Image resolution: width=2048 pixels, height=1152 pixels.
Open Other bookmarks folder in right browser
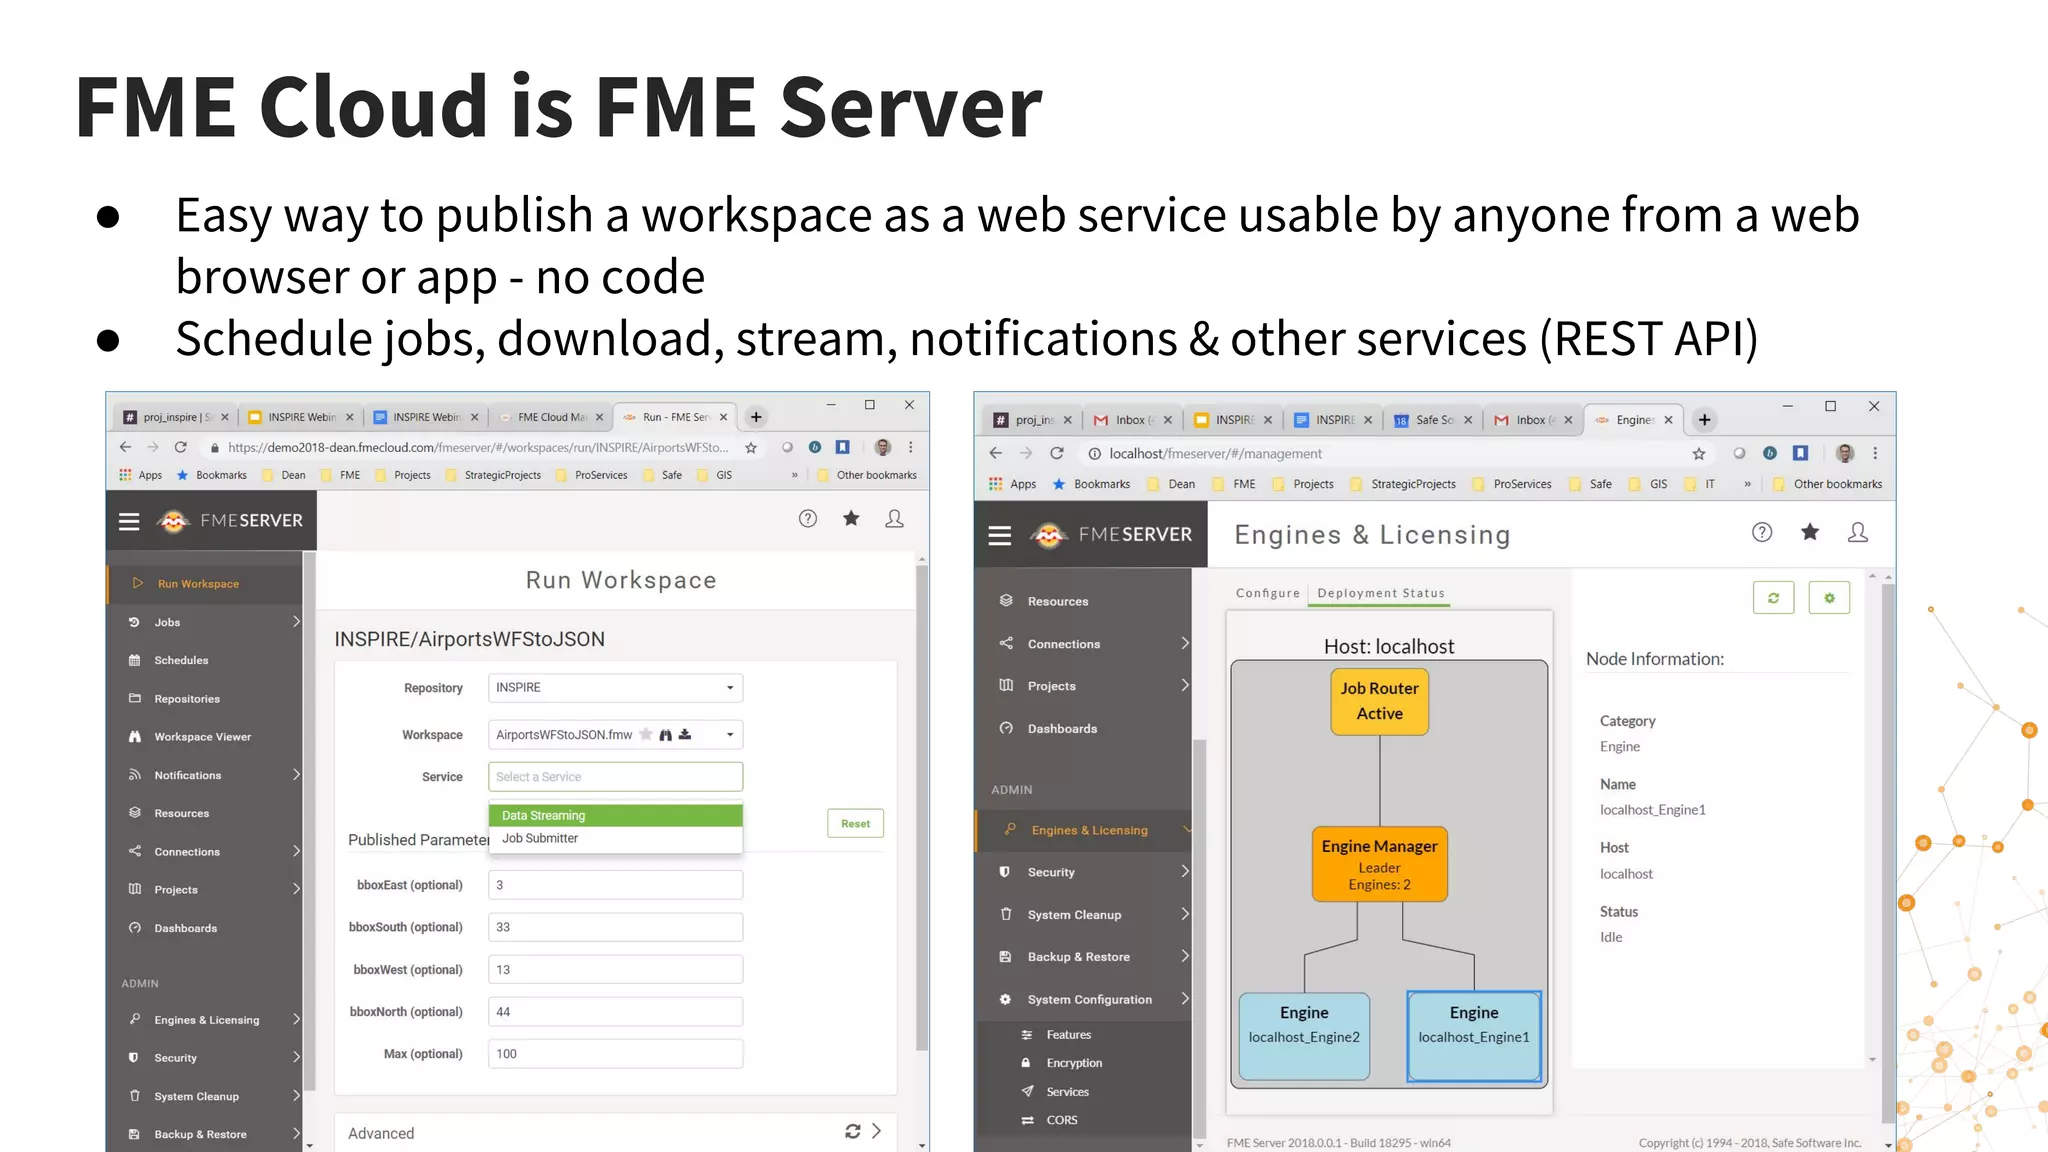click(x=1828, y=484)
